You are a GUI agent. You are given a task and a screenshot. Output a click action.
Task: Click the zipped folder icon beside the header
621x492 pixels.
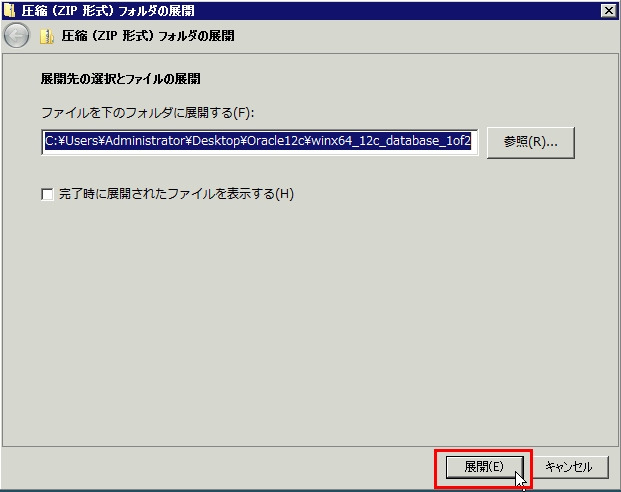tap(47, 36)
